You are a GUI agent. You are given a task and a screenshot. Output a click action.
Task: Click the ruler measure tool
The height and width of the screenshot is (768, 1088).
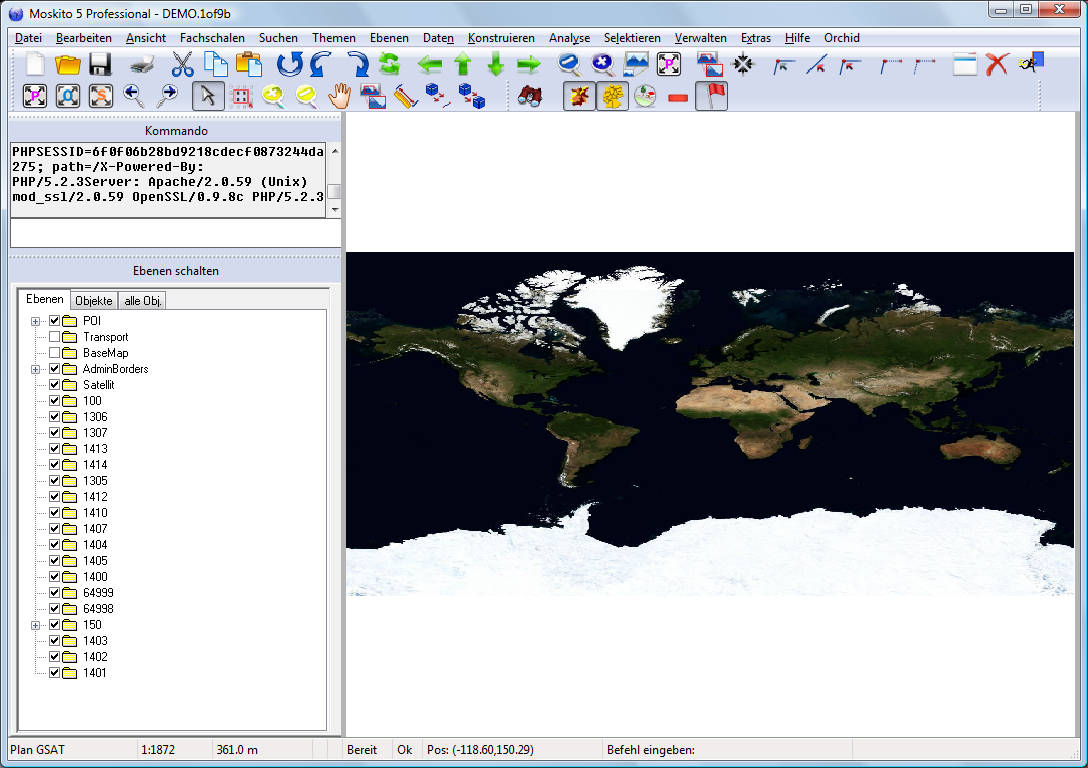(404, 97)
